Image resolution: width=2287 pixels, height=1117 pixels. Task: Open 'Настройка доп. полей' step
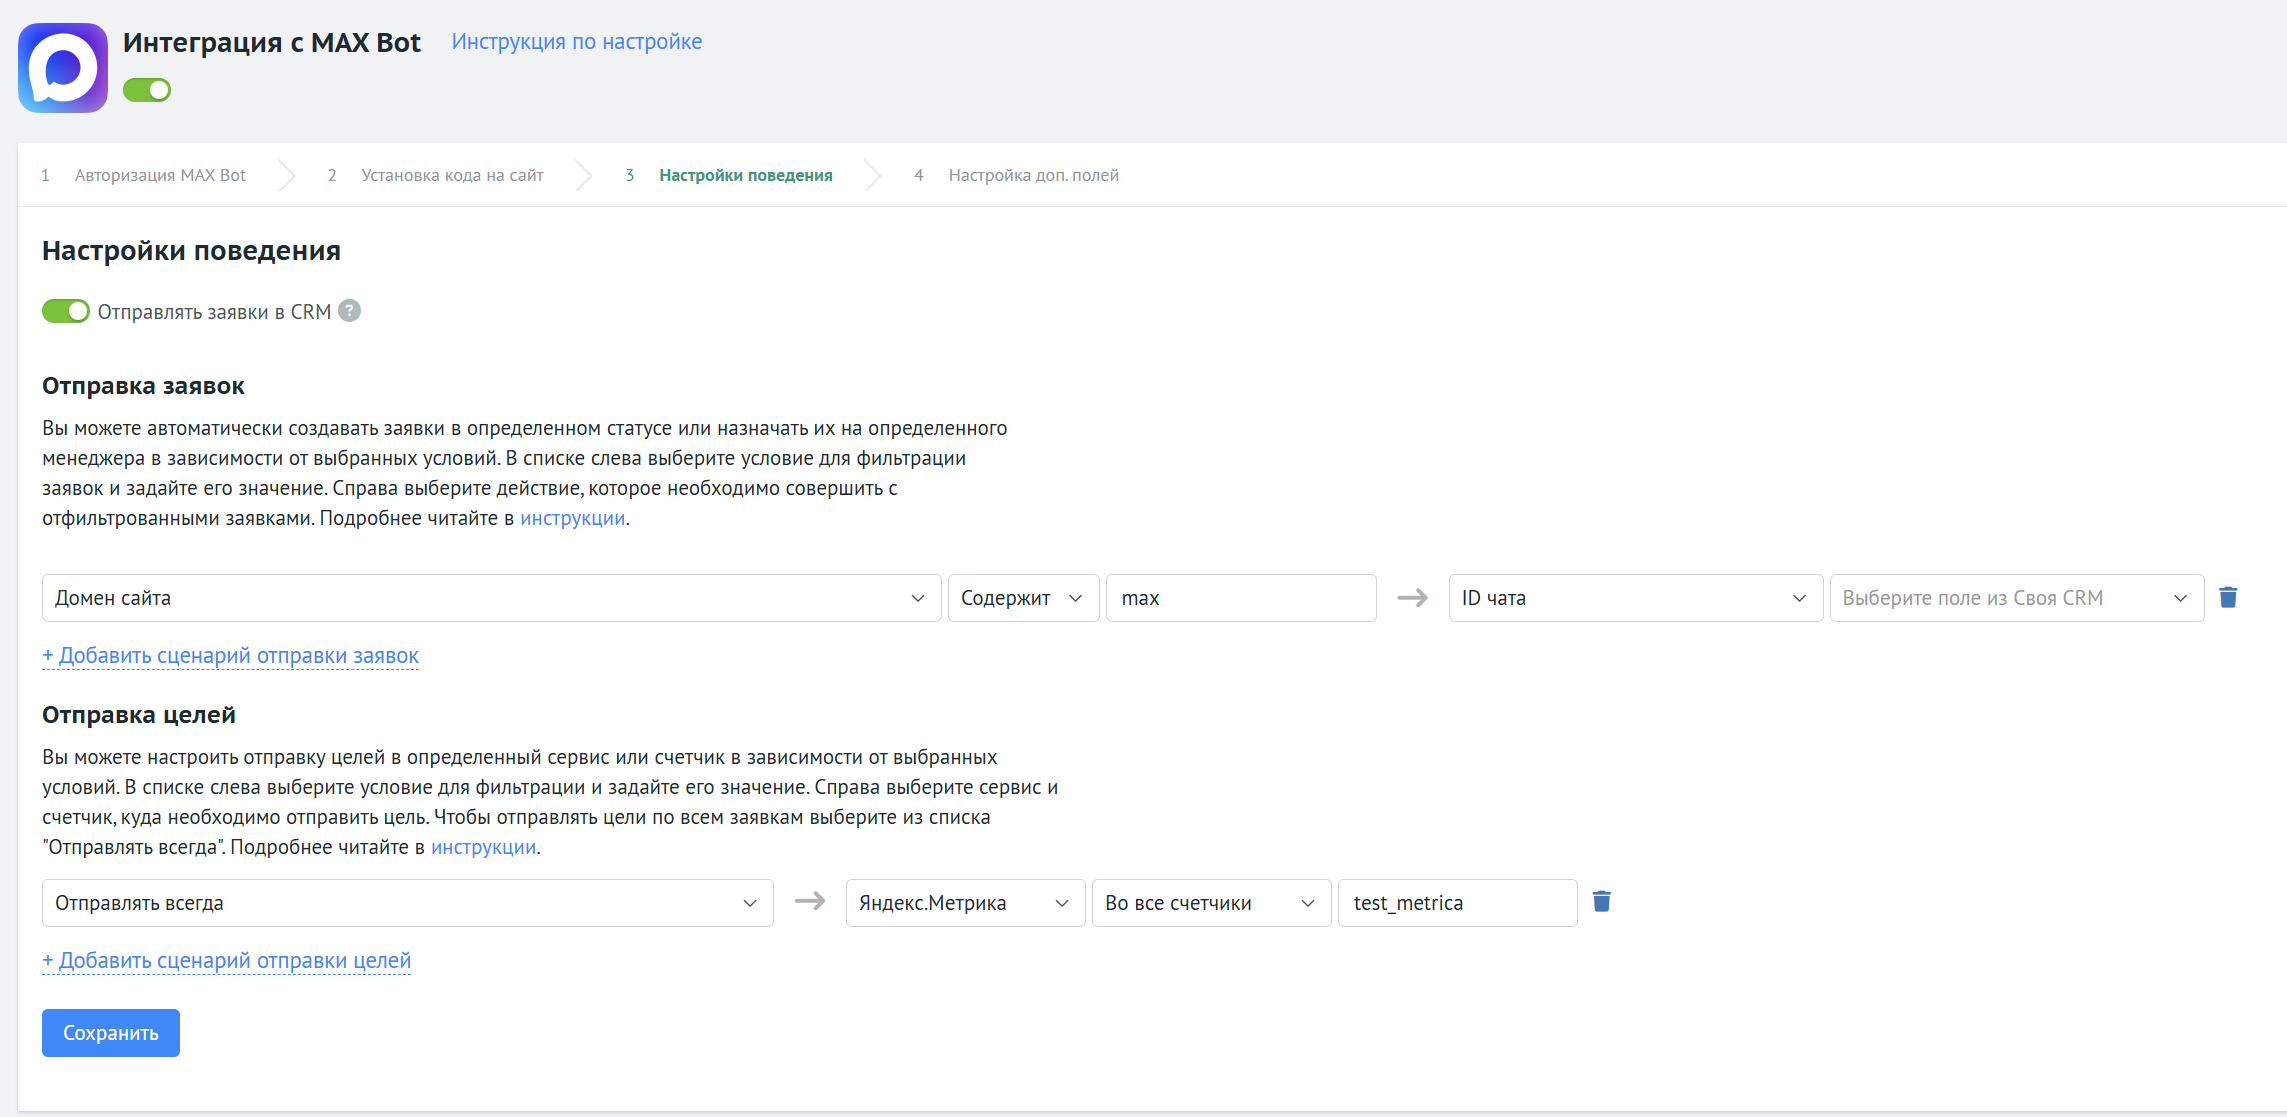point(1033,175)
